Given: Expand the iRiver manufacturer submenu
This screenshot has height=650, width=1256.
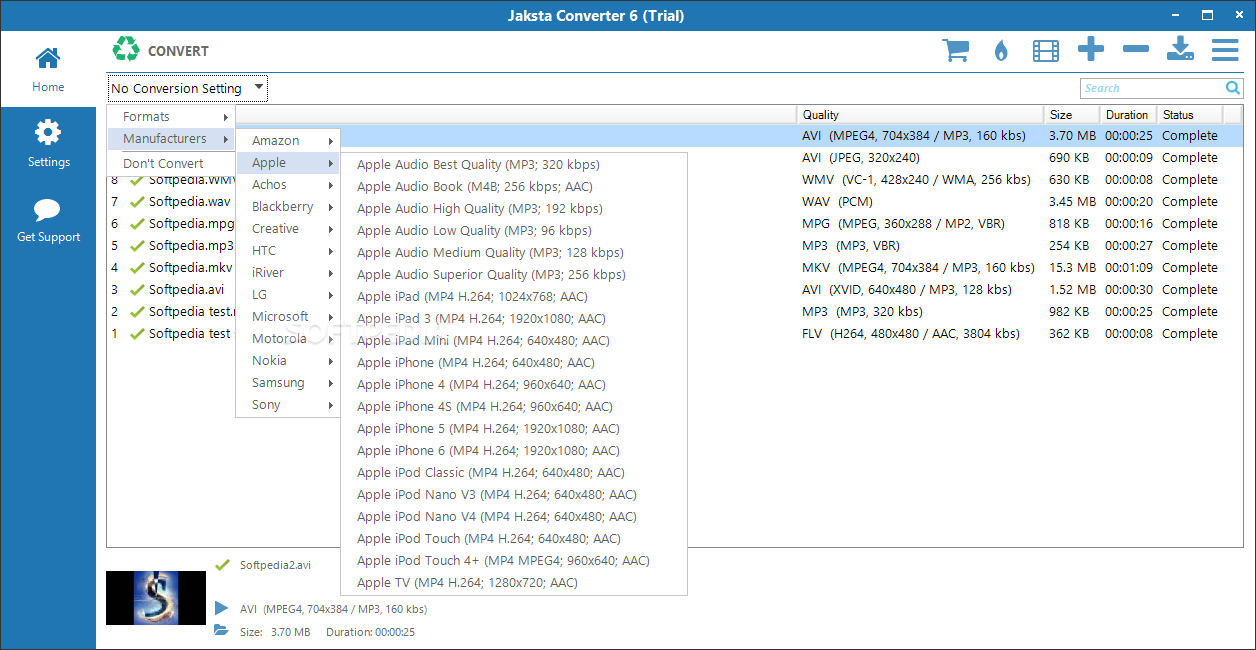Looking at the screenshot, I should pos(288,273).
